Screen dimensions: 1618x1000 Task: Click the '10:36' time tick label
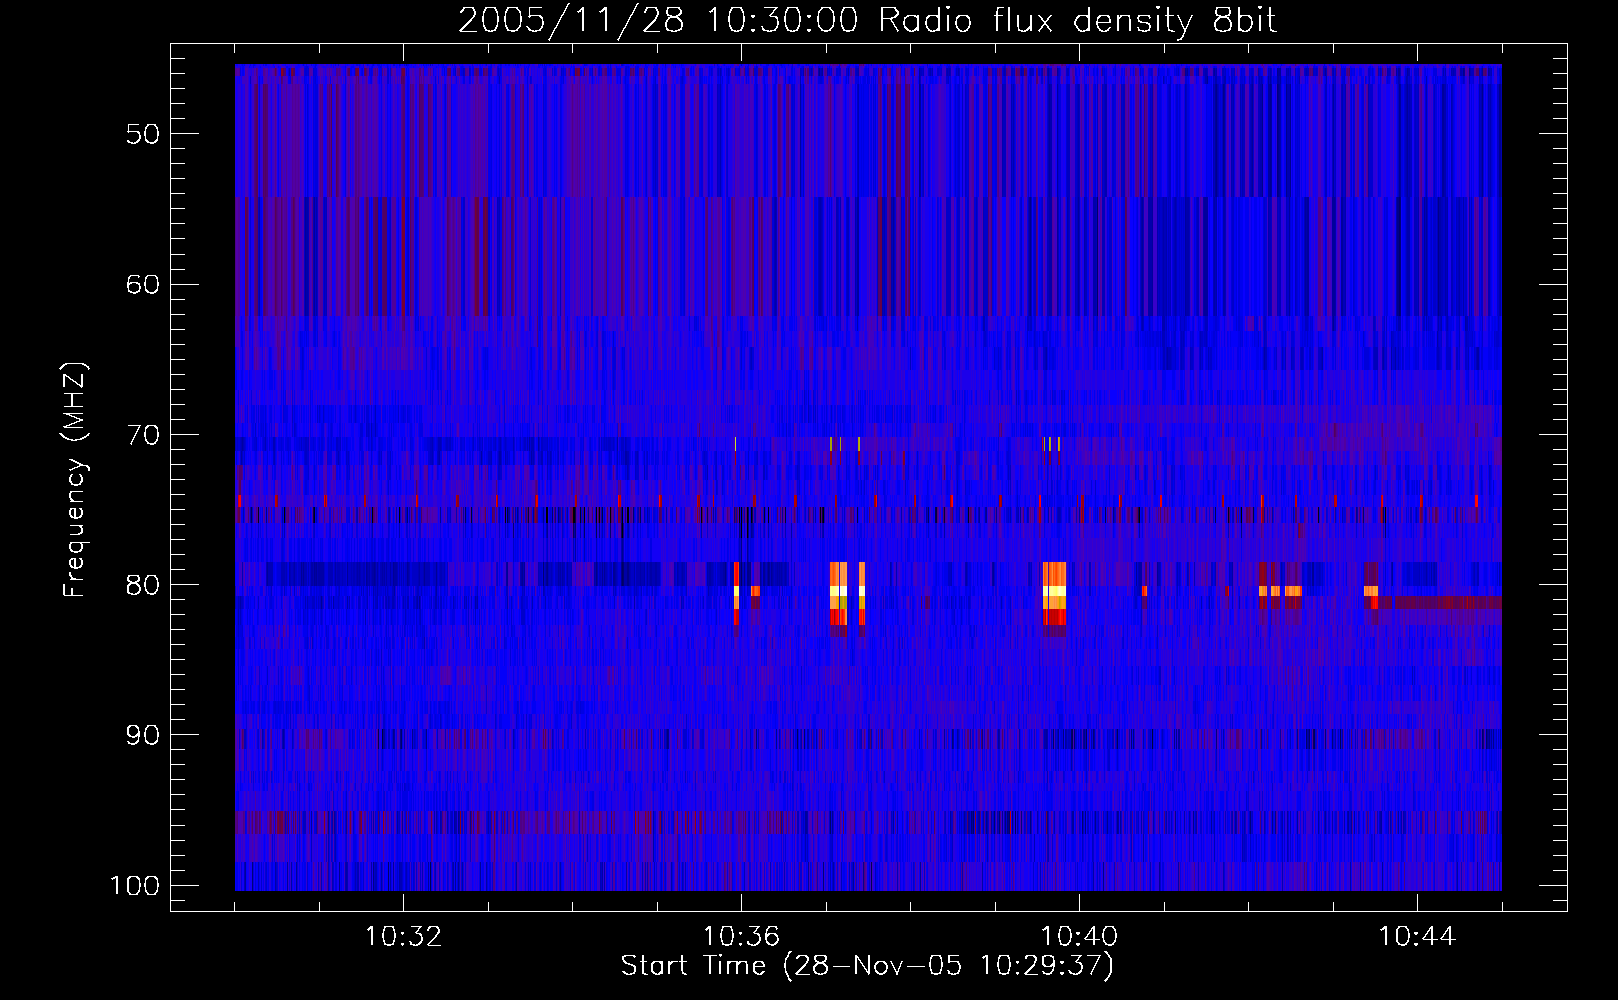tap(741, 937)
